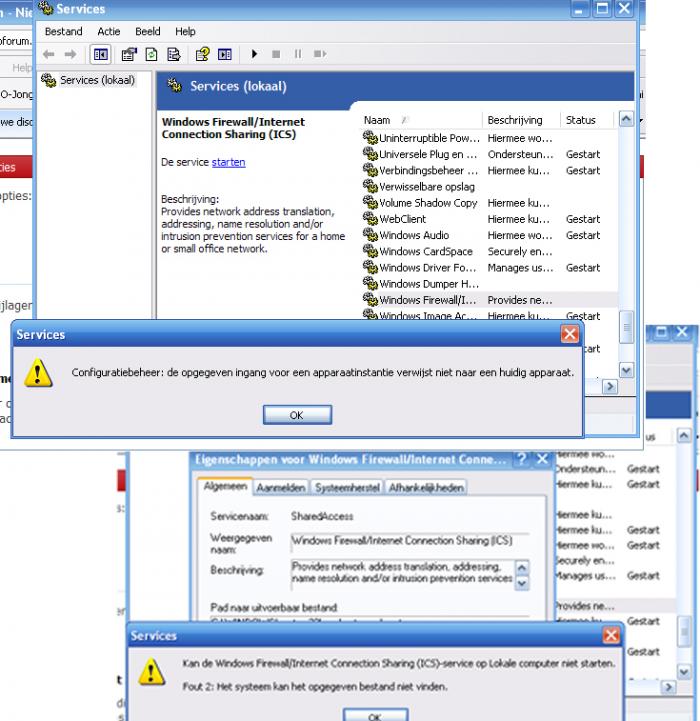This screenshot has height=721, width=700.
Task: Click the Refresh toolbar icon
Action: 151,54
